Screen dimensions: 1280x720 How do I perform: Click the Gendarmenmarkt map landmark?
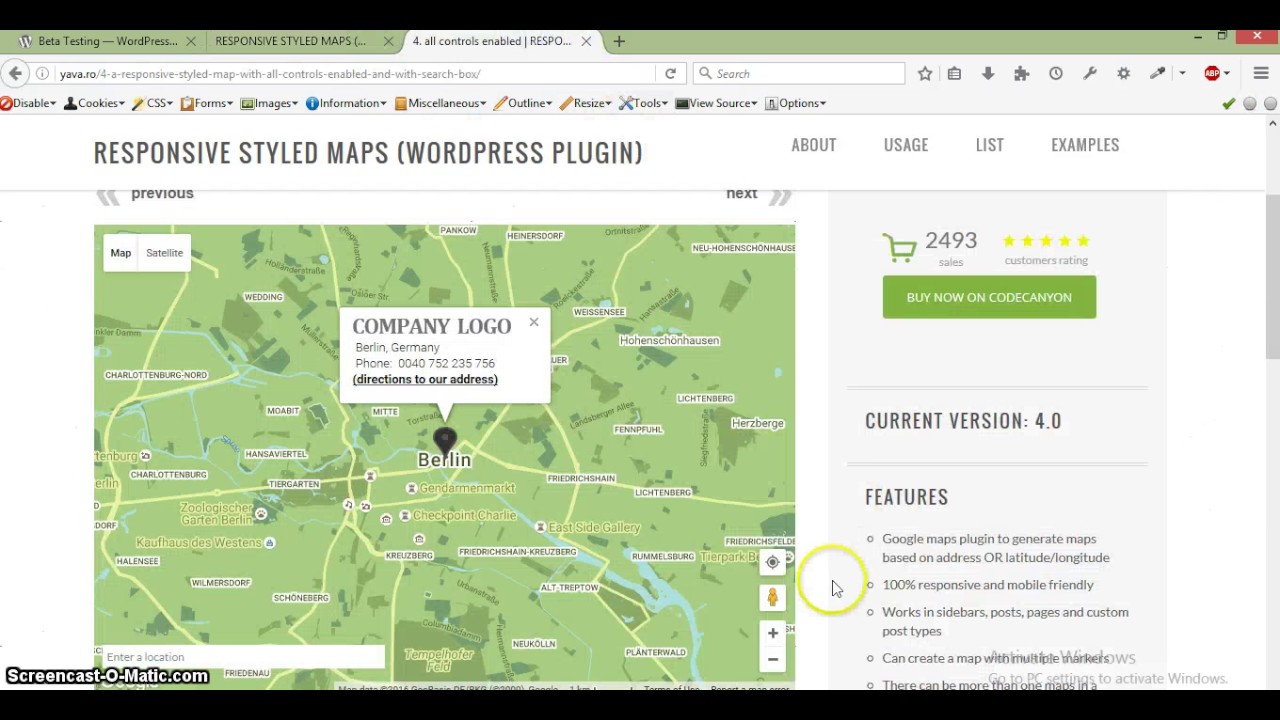click(460, 488)
